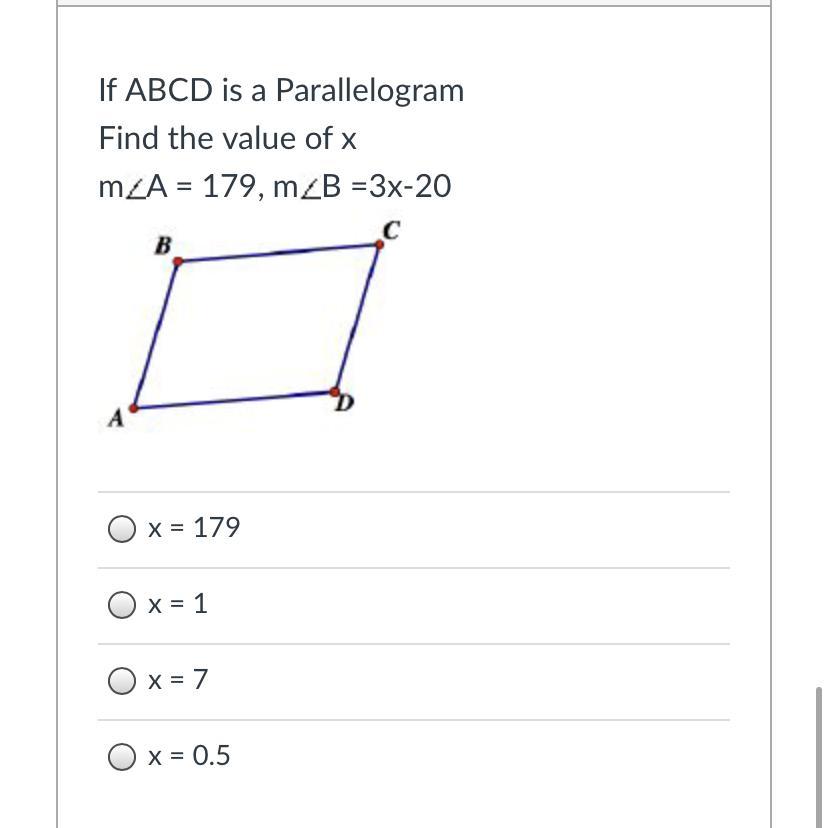Click the red vertex point B

point(178,261)
